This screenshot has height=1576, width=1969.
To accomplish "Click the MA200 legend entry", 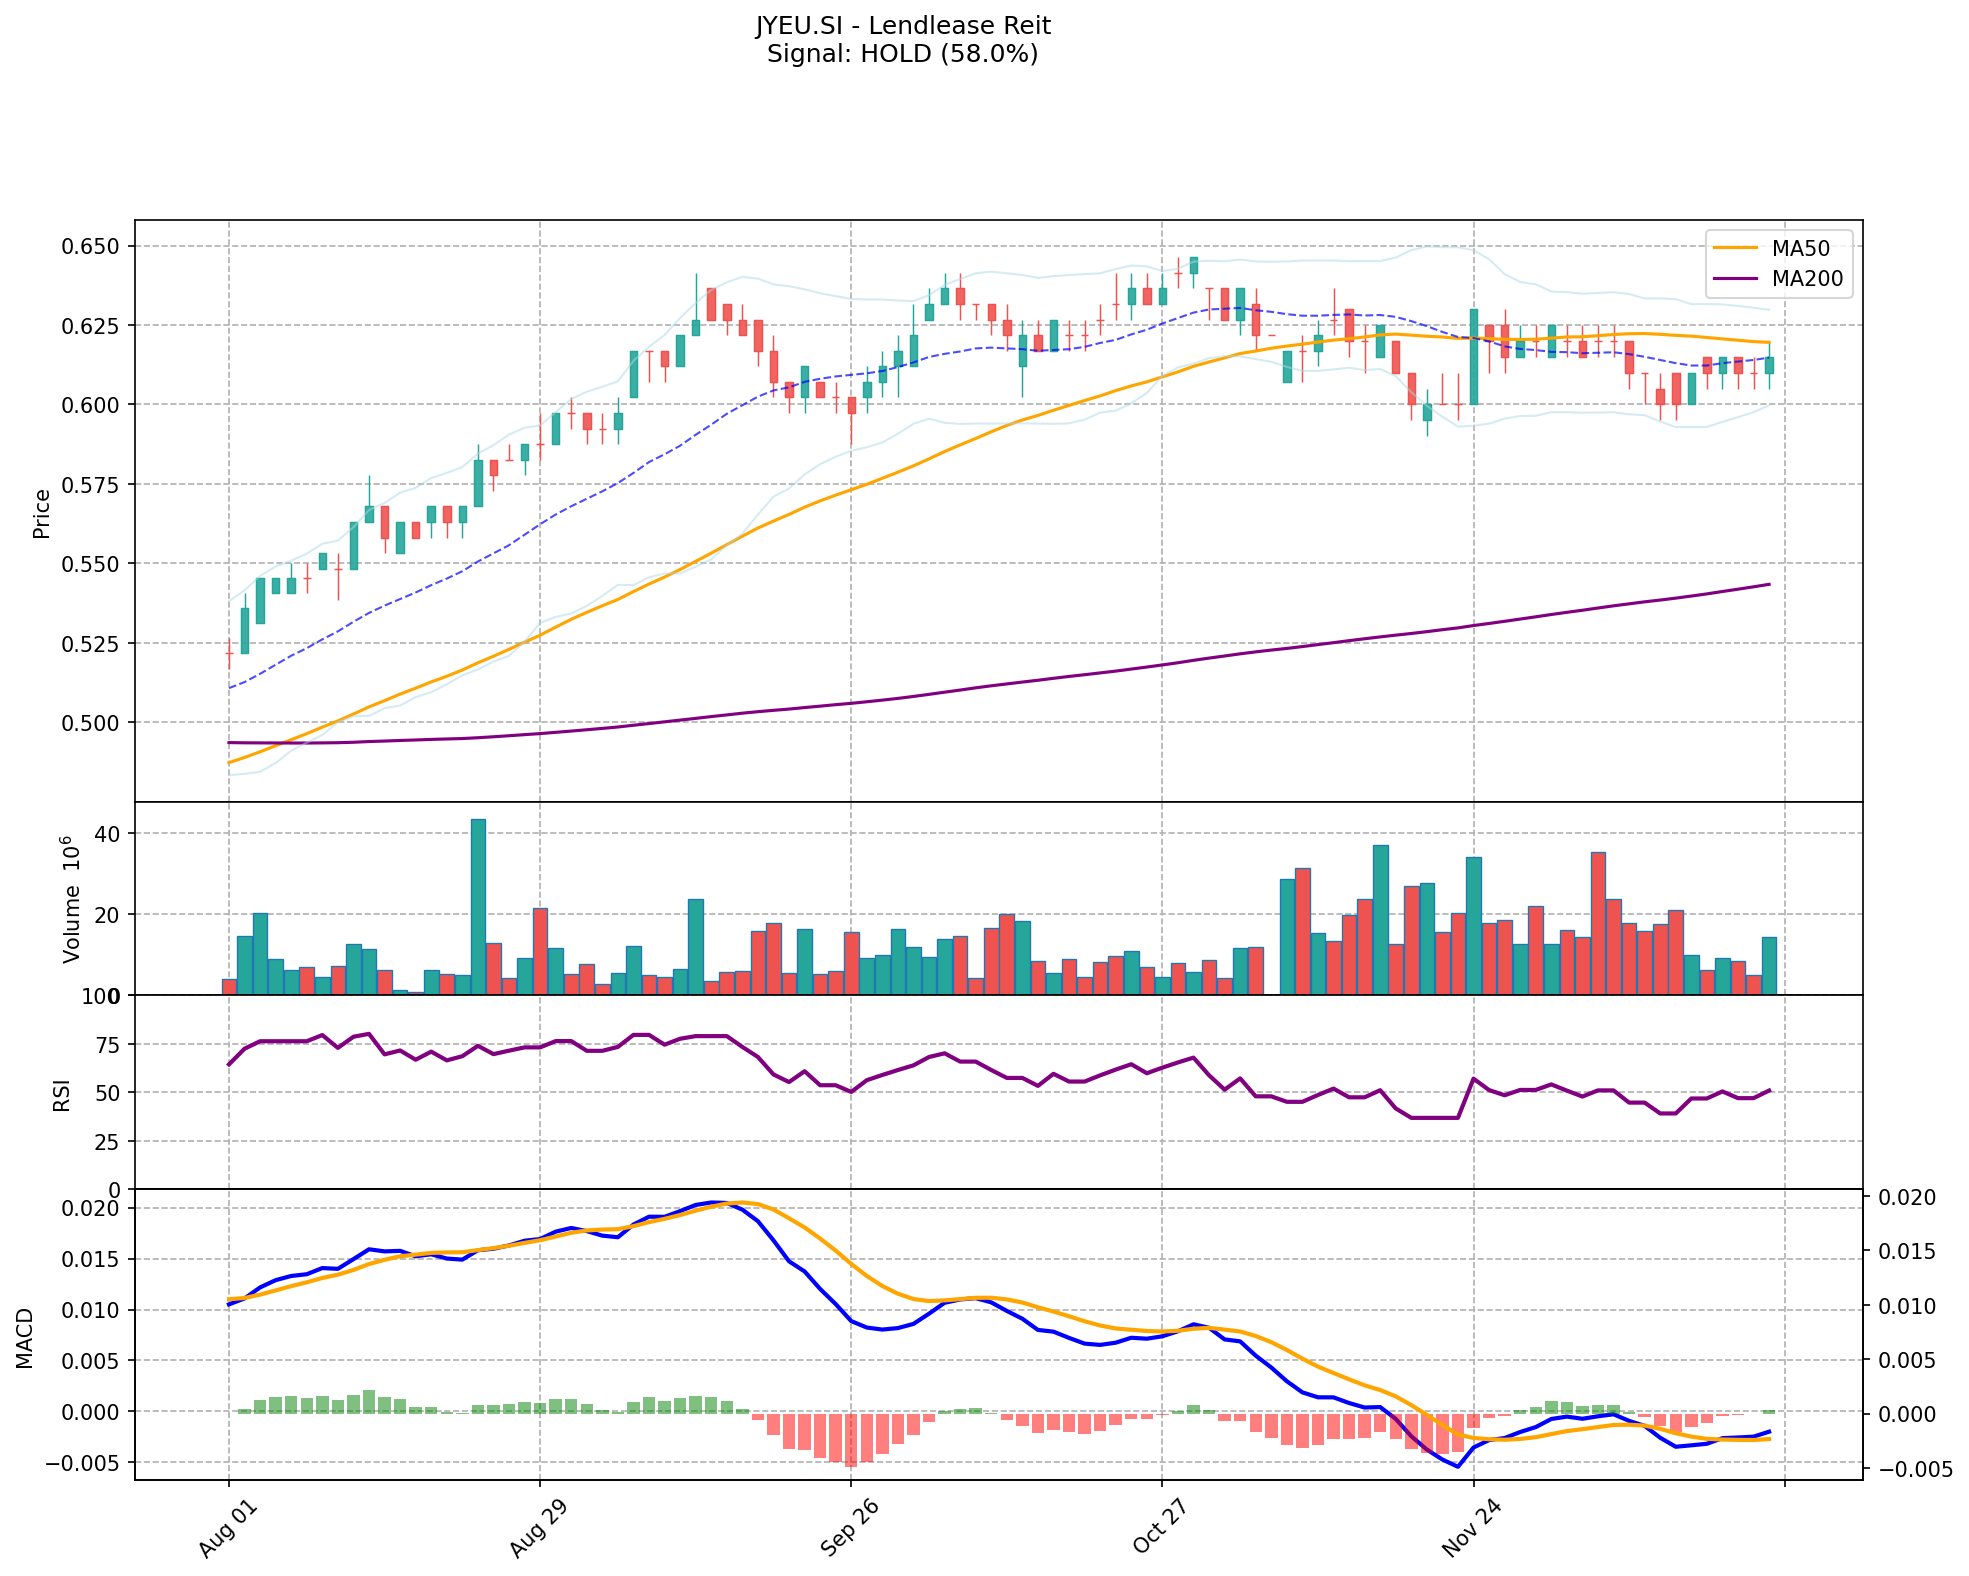I will (x=1806, y=279).
